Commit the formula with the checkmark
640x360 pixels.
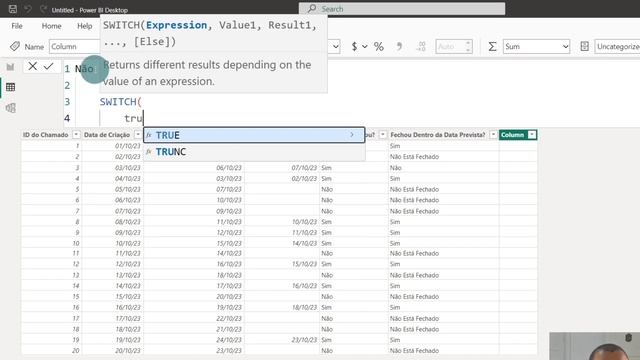49,66
